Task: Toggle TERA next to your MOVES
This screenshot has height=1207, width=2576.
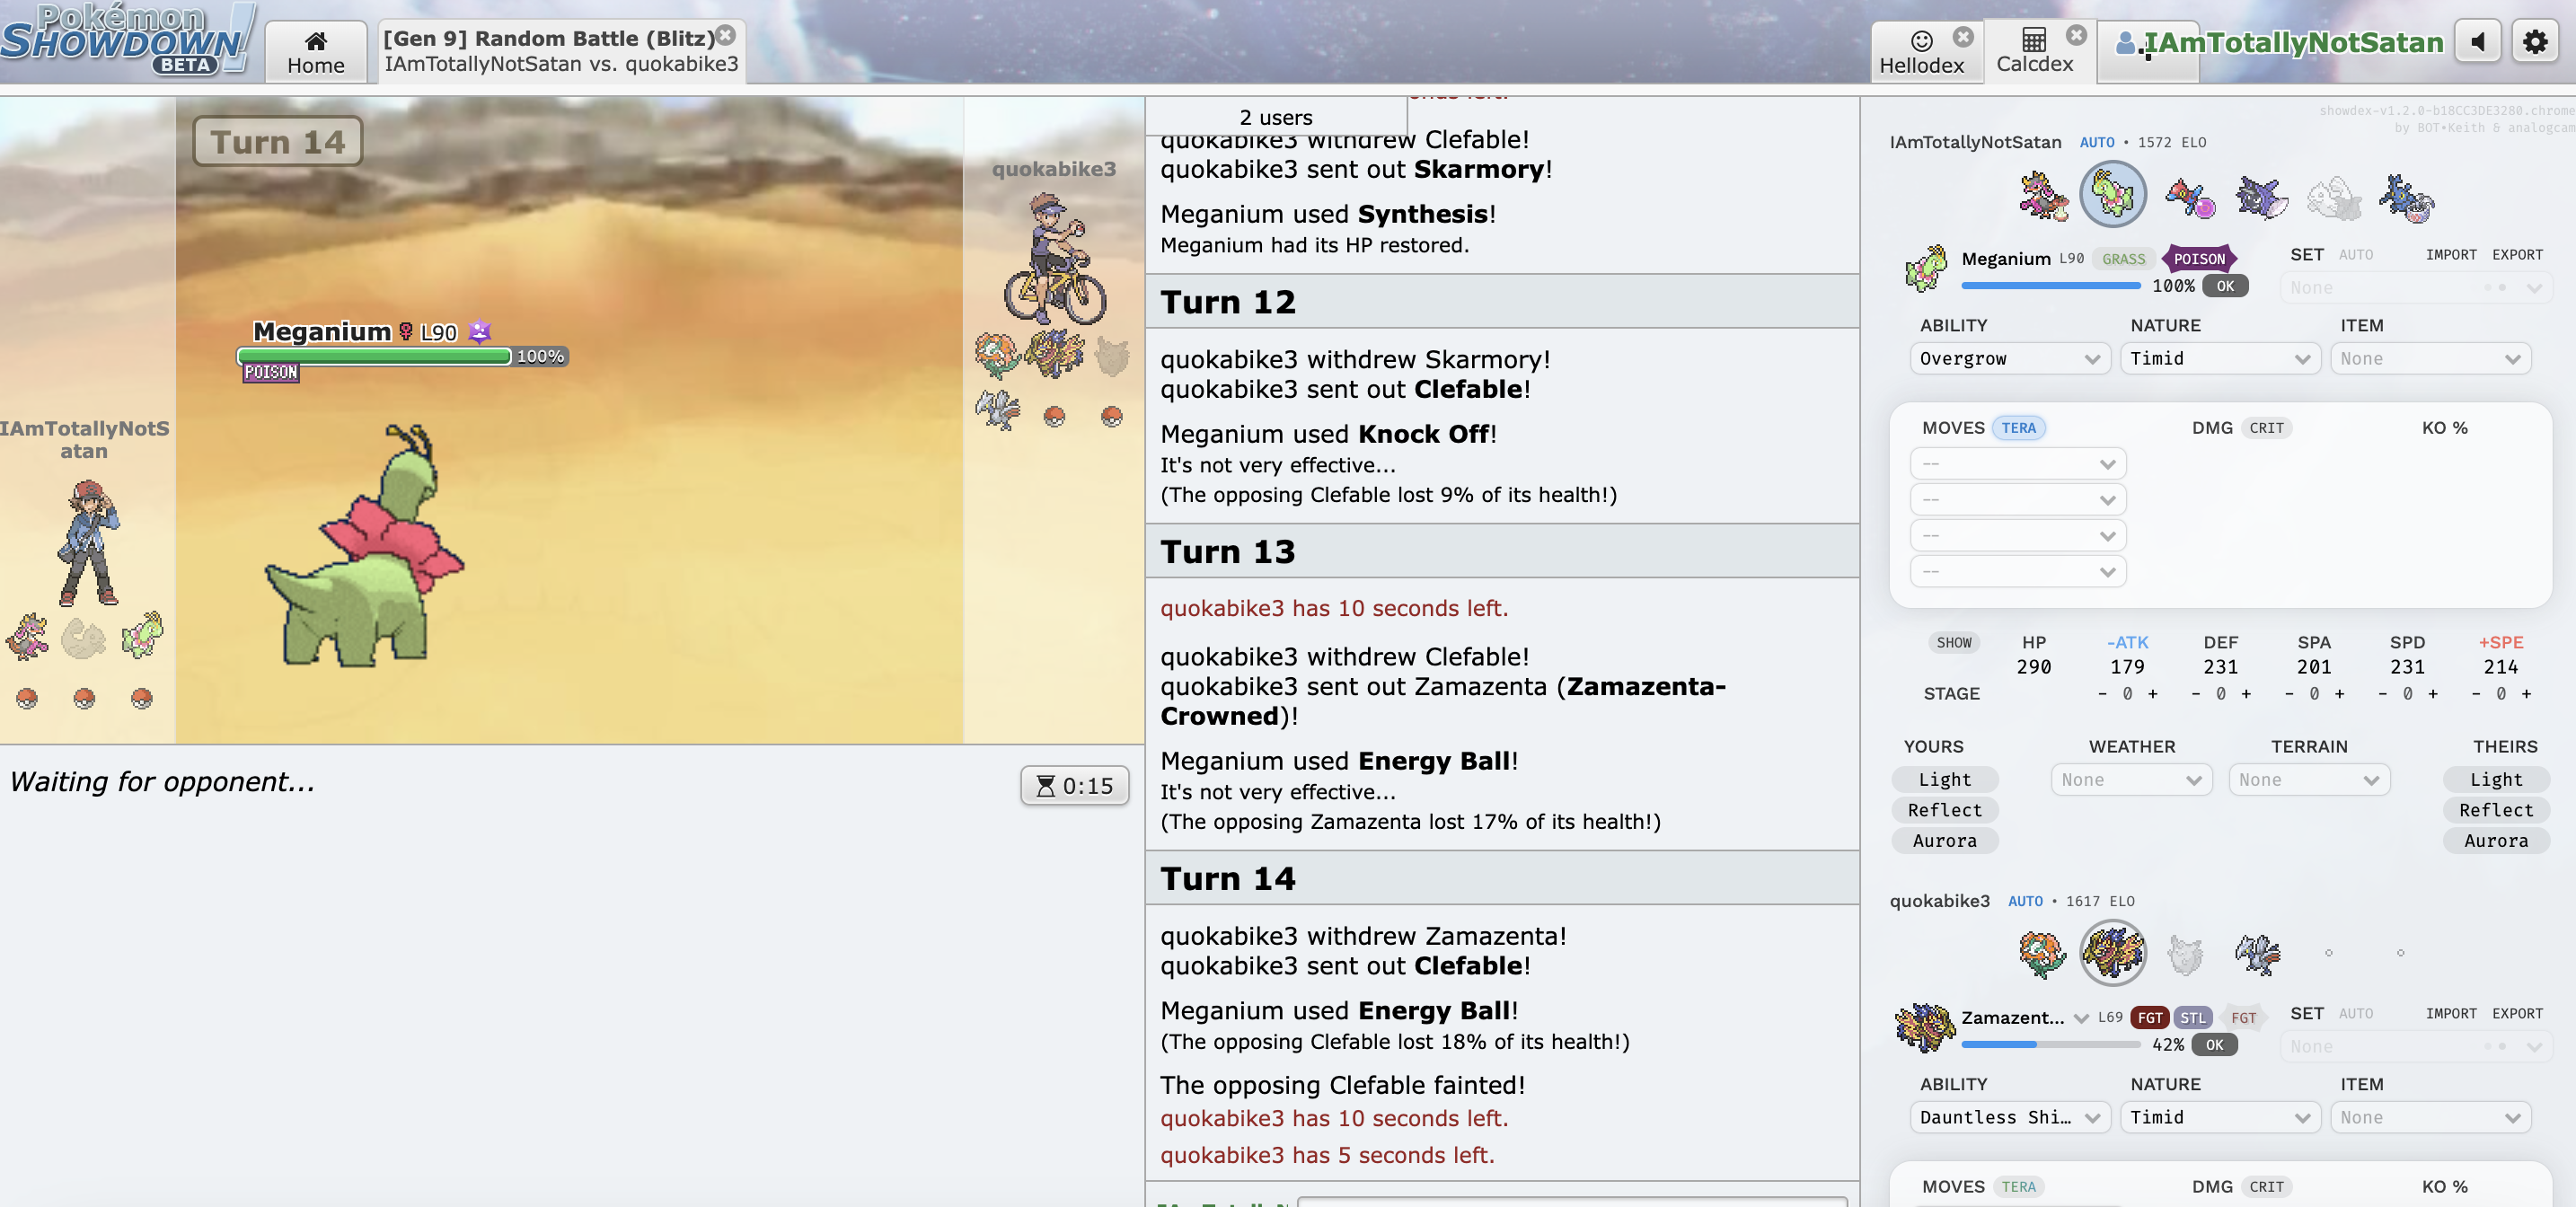Action: [2018, 428]
